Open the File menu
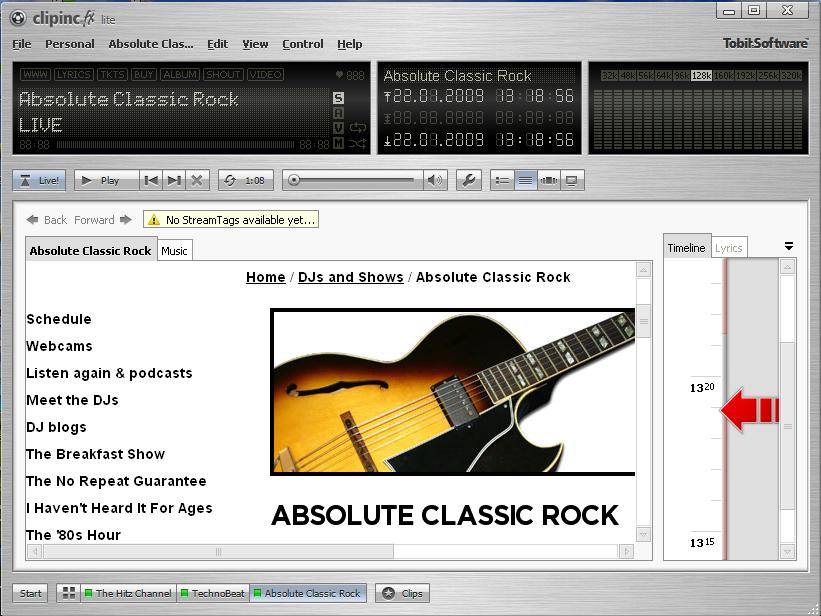Screen dimensions: 821x616 pos(22,44)
